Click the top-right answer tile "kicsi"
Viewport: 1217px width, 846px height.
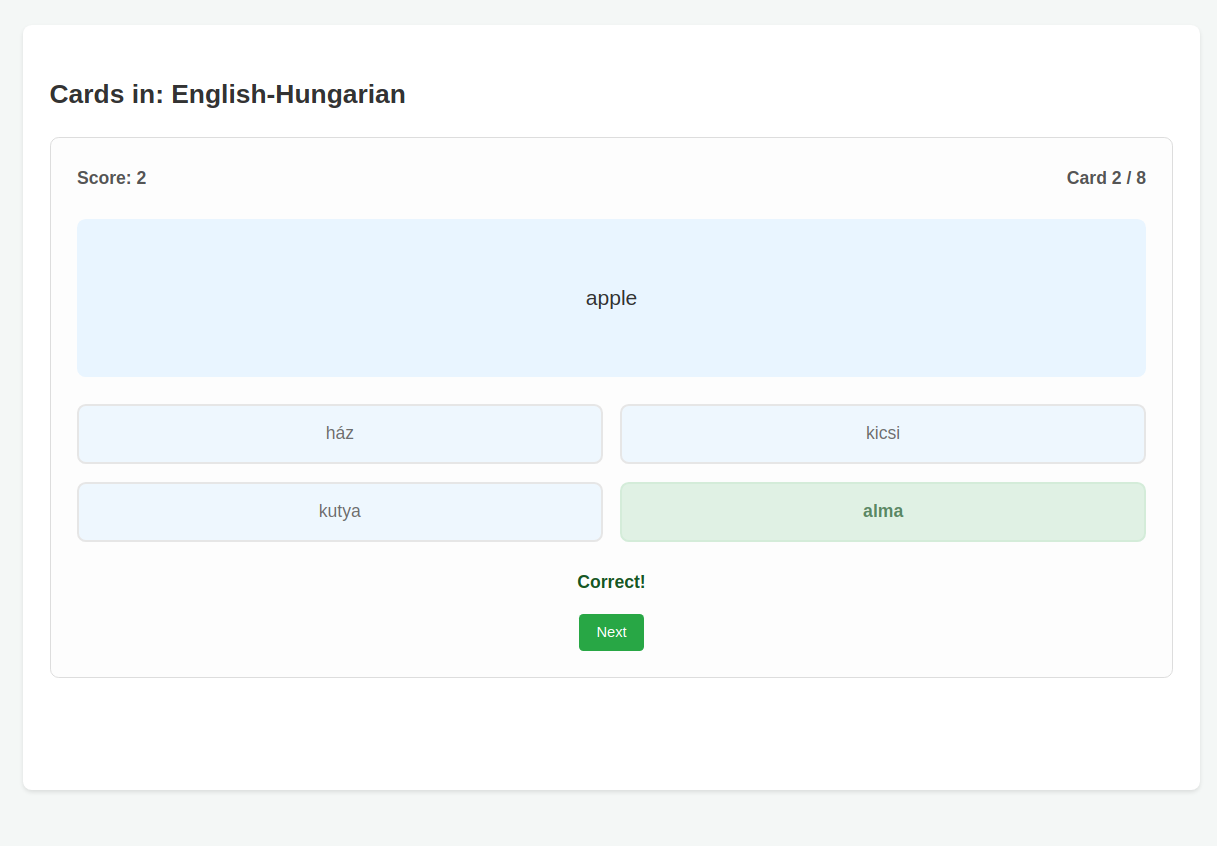(x=883, y=433)
